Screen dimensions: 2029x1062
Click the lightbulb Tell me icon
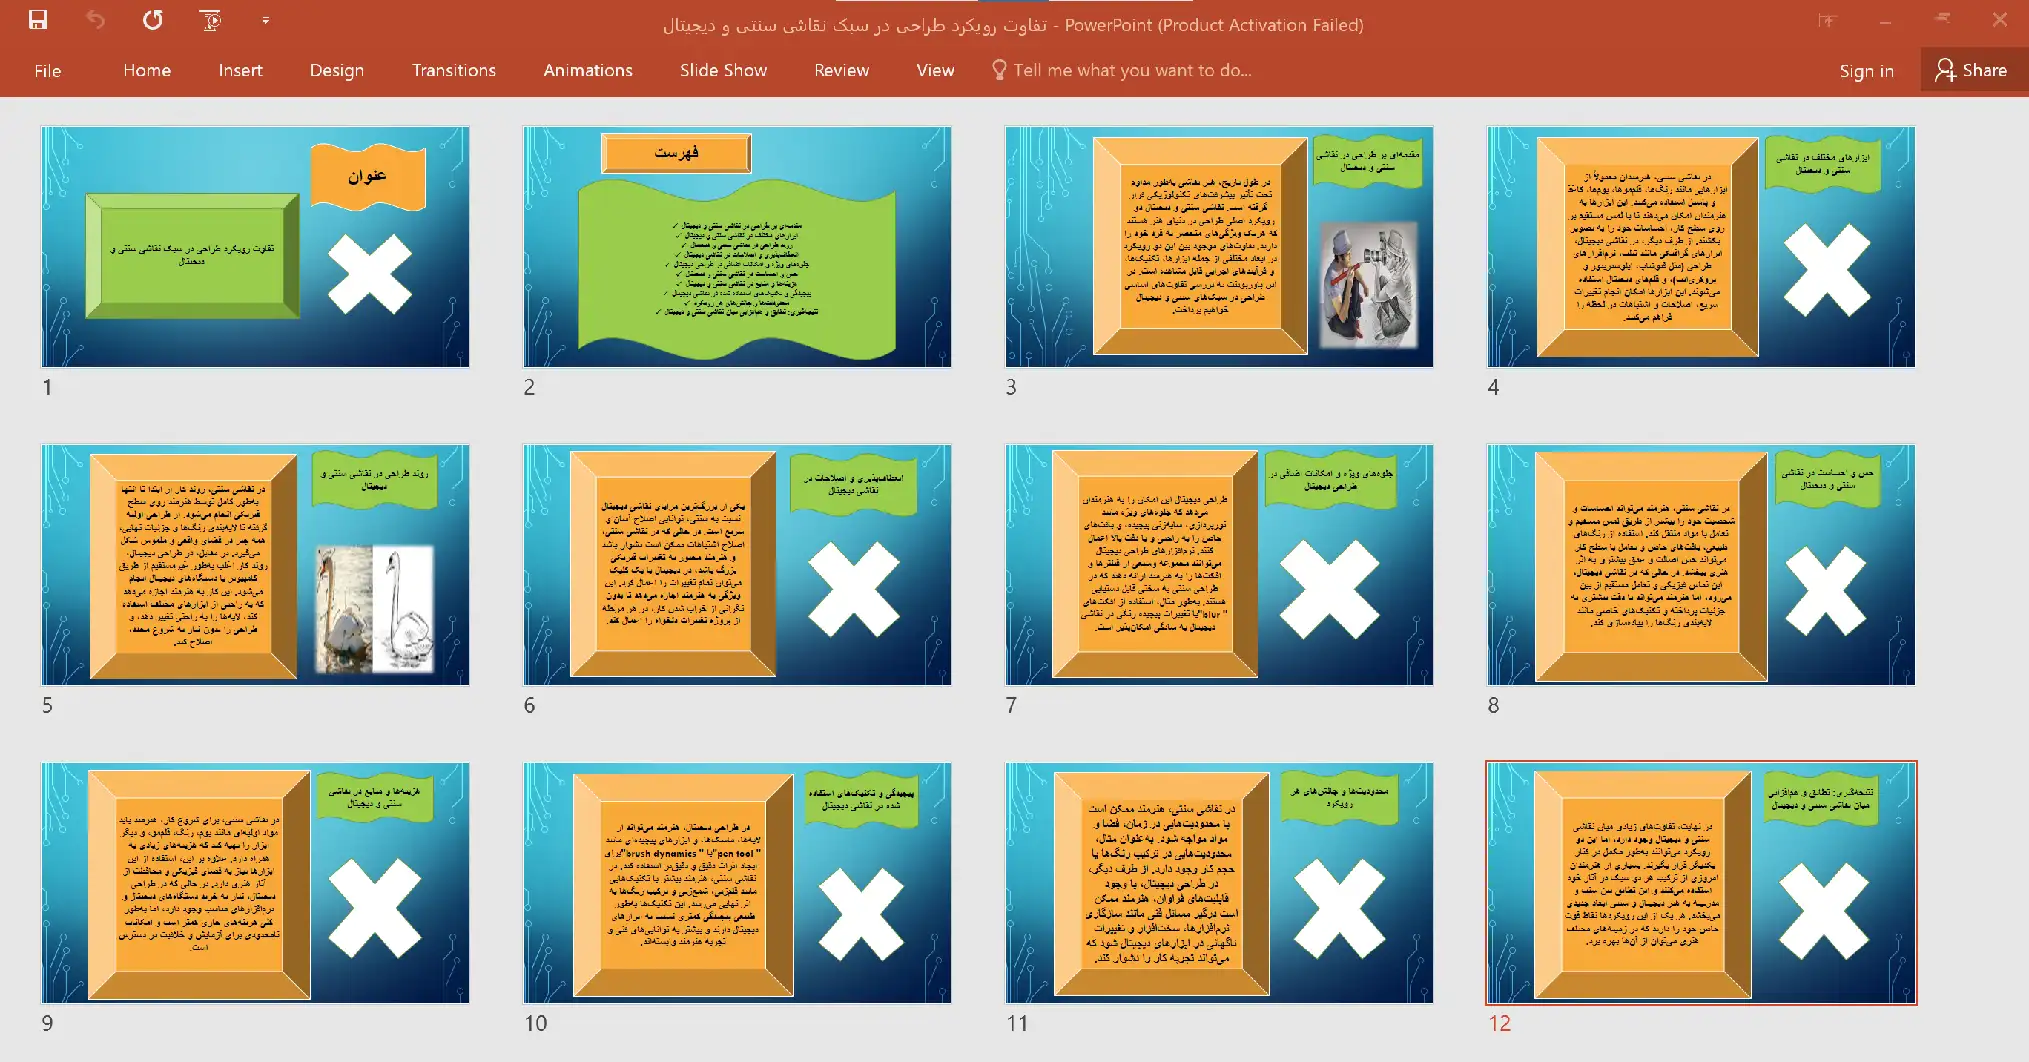coord(998,70)
